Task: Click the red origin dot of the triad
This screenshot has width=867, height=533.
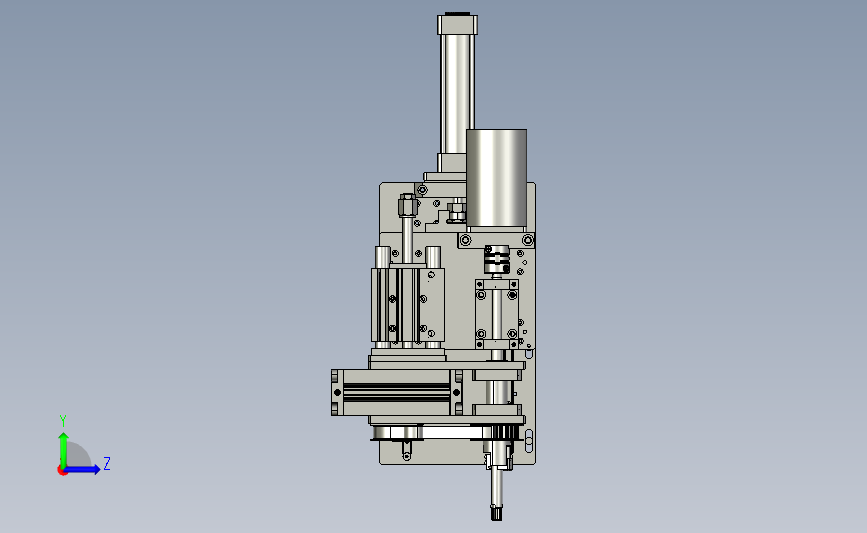Action: tap(62, 471)
